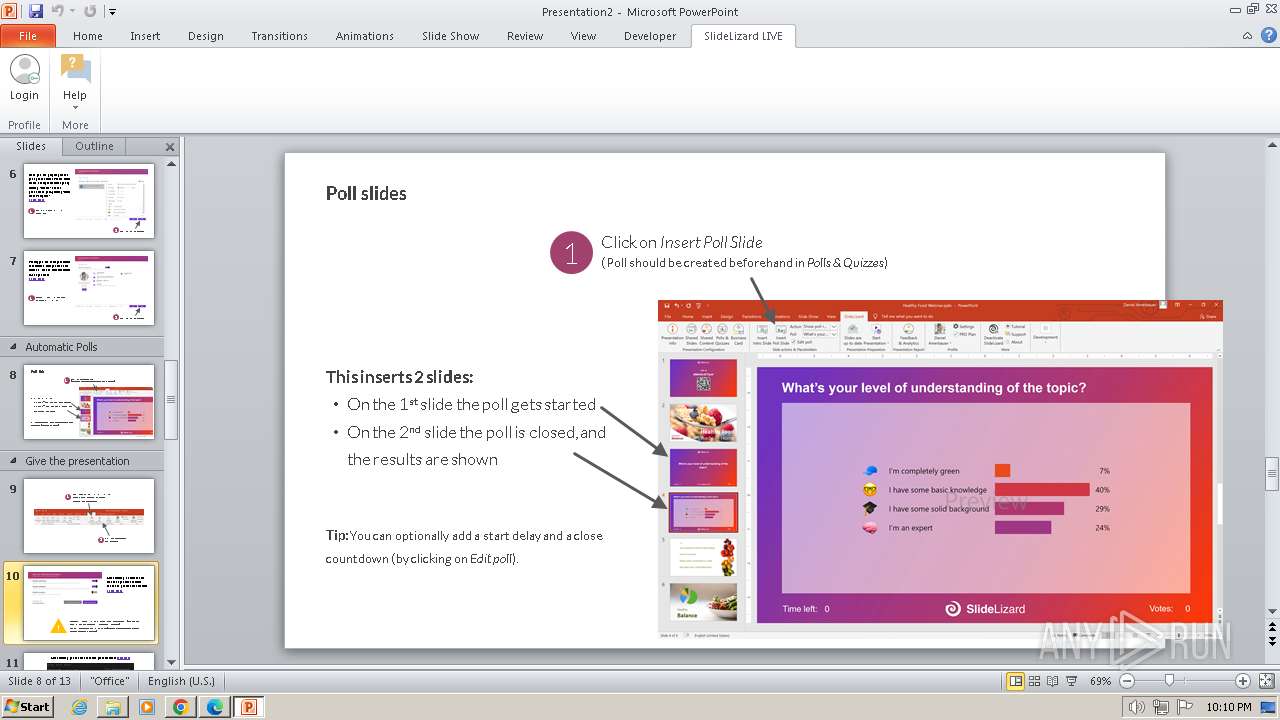Open the undo history dropdown arrow

point(72,12)
